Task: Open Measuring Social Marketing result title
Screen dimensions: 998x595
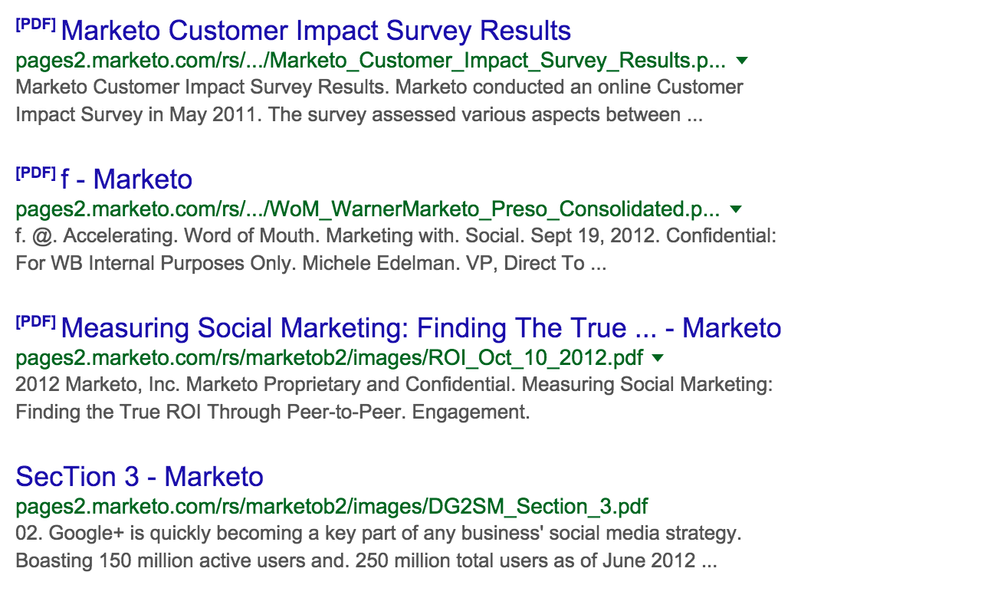Action: point(421,328)
